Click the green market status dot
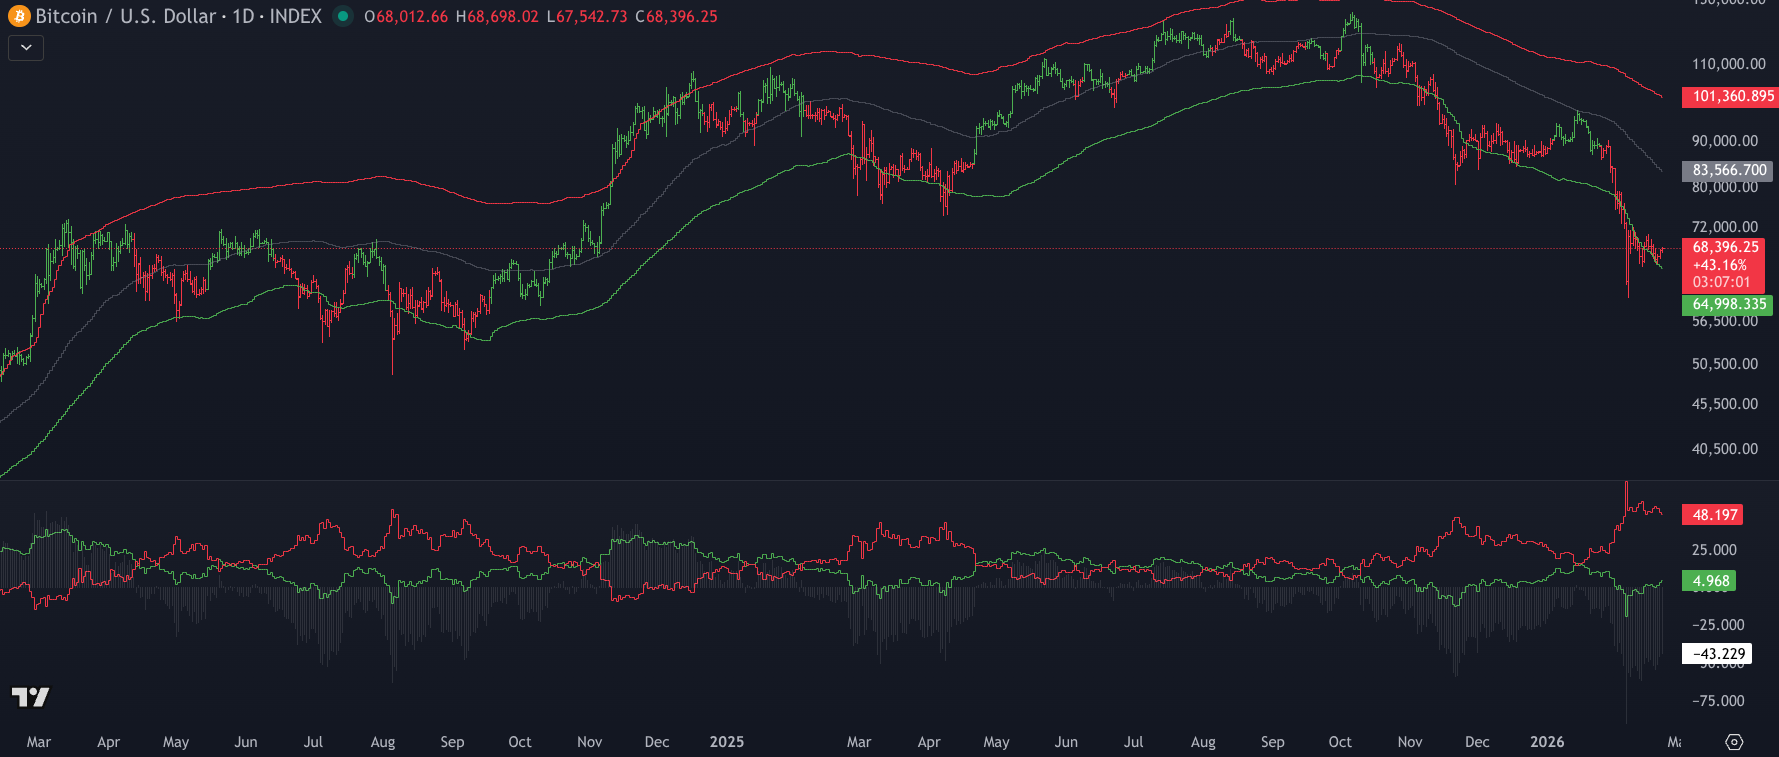1779x757 pixels. pyautogui.click(x=343, y=16)
